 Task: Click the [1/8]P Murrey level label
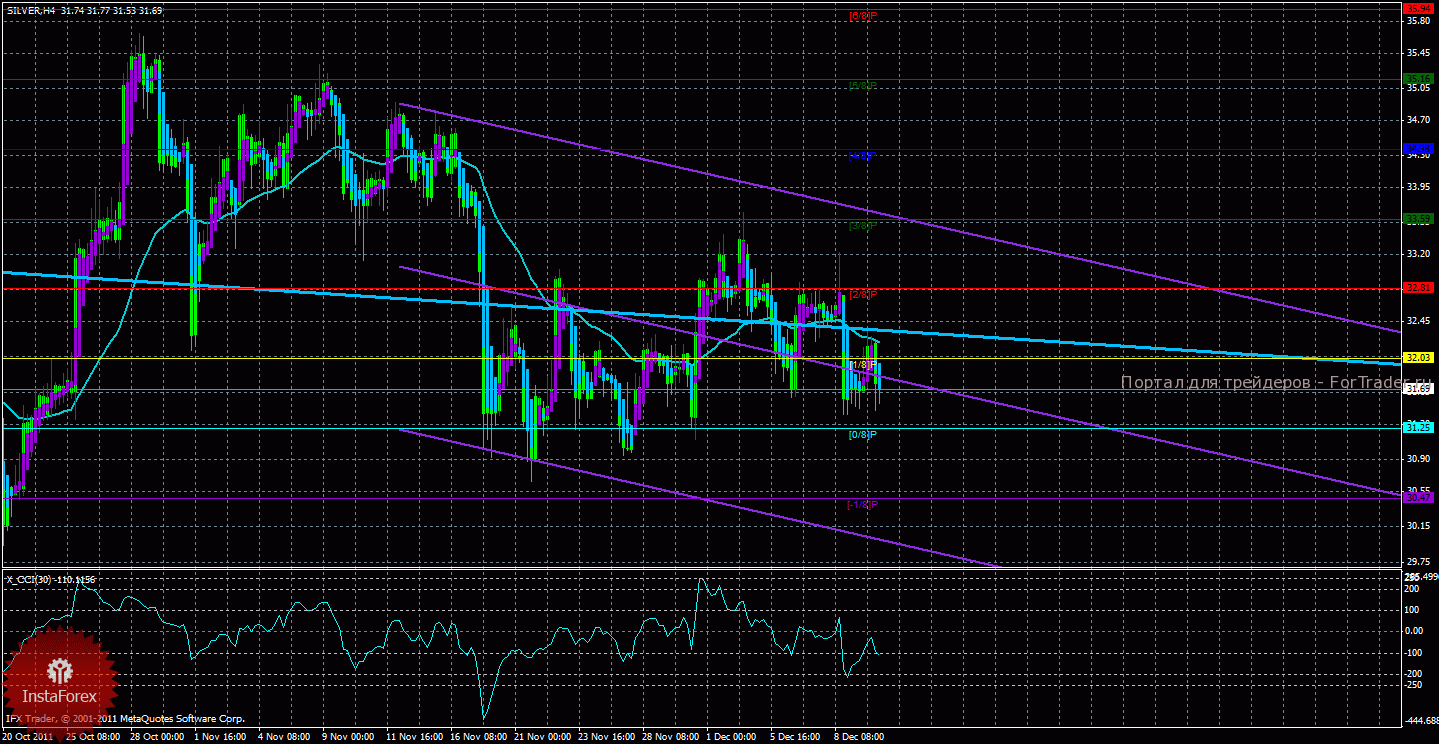[862, 365]
